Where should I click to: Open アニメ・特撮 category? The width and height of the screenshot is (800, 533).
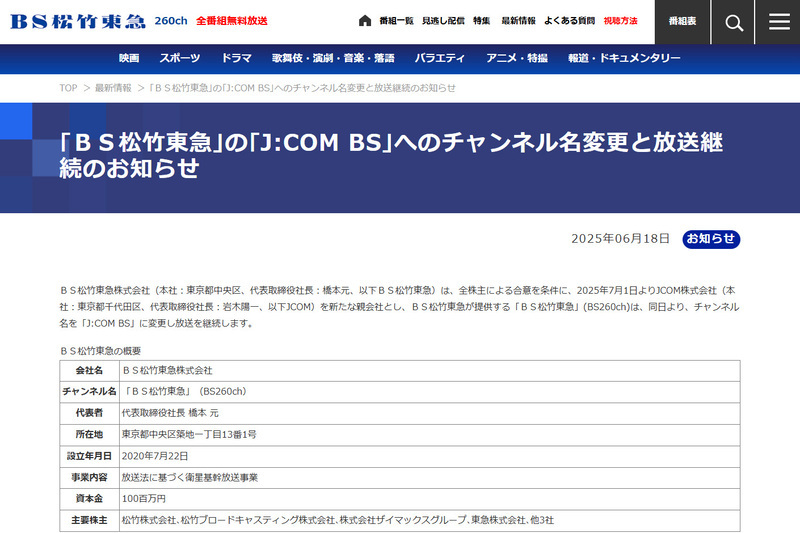517,58
